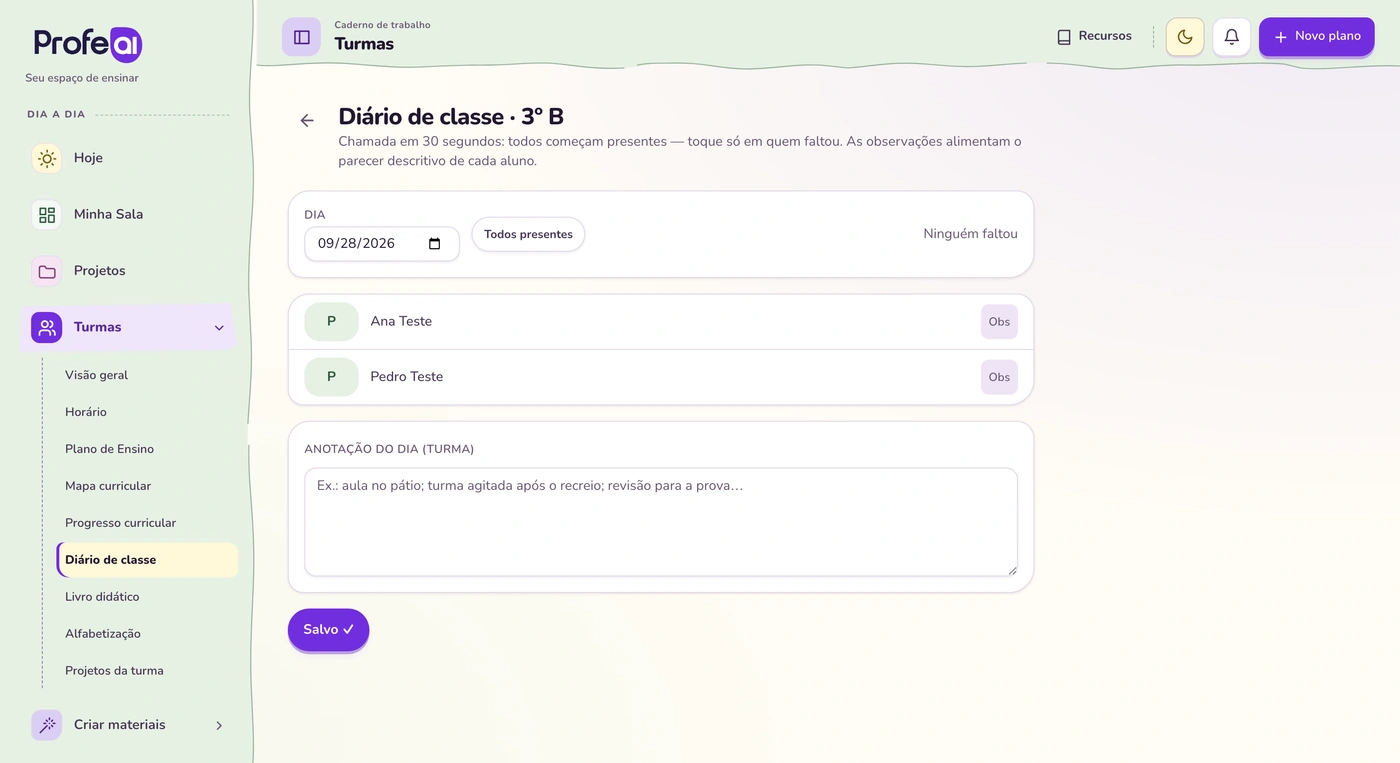Click the ProfeAI logo
This screenshot has height=763, width=1400.
(x=88, y=44)
